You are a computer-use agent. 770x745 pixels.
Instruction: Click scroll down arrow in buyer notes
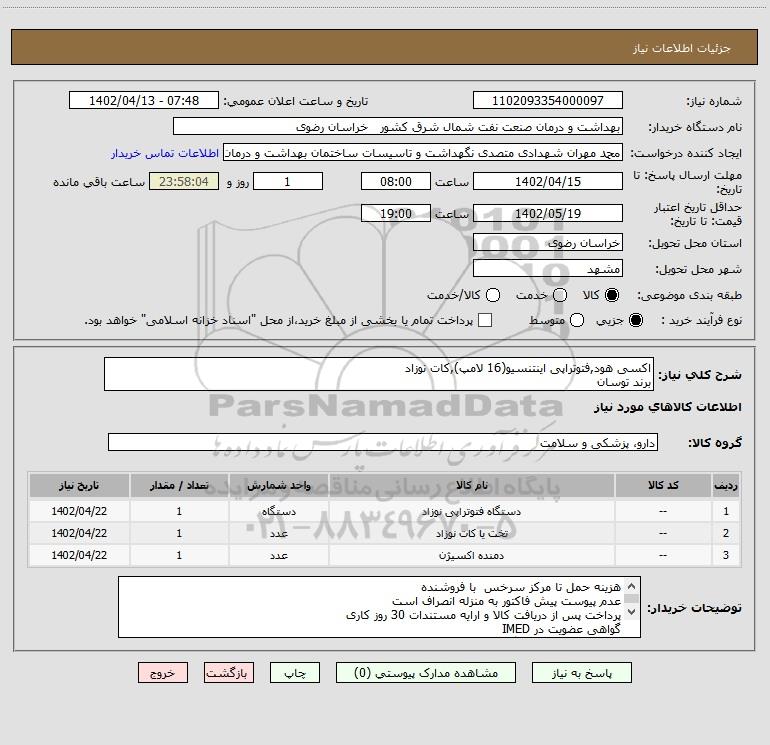pos(632,612)
